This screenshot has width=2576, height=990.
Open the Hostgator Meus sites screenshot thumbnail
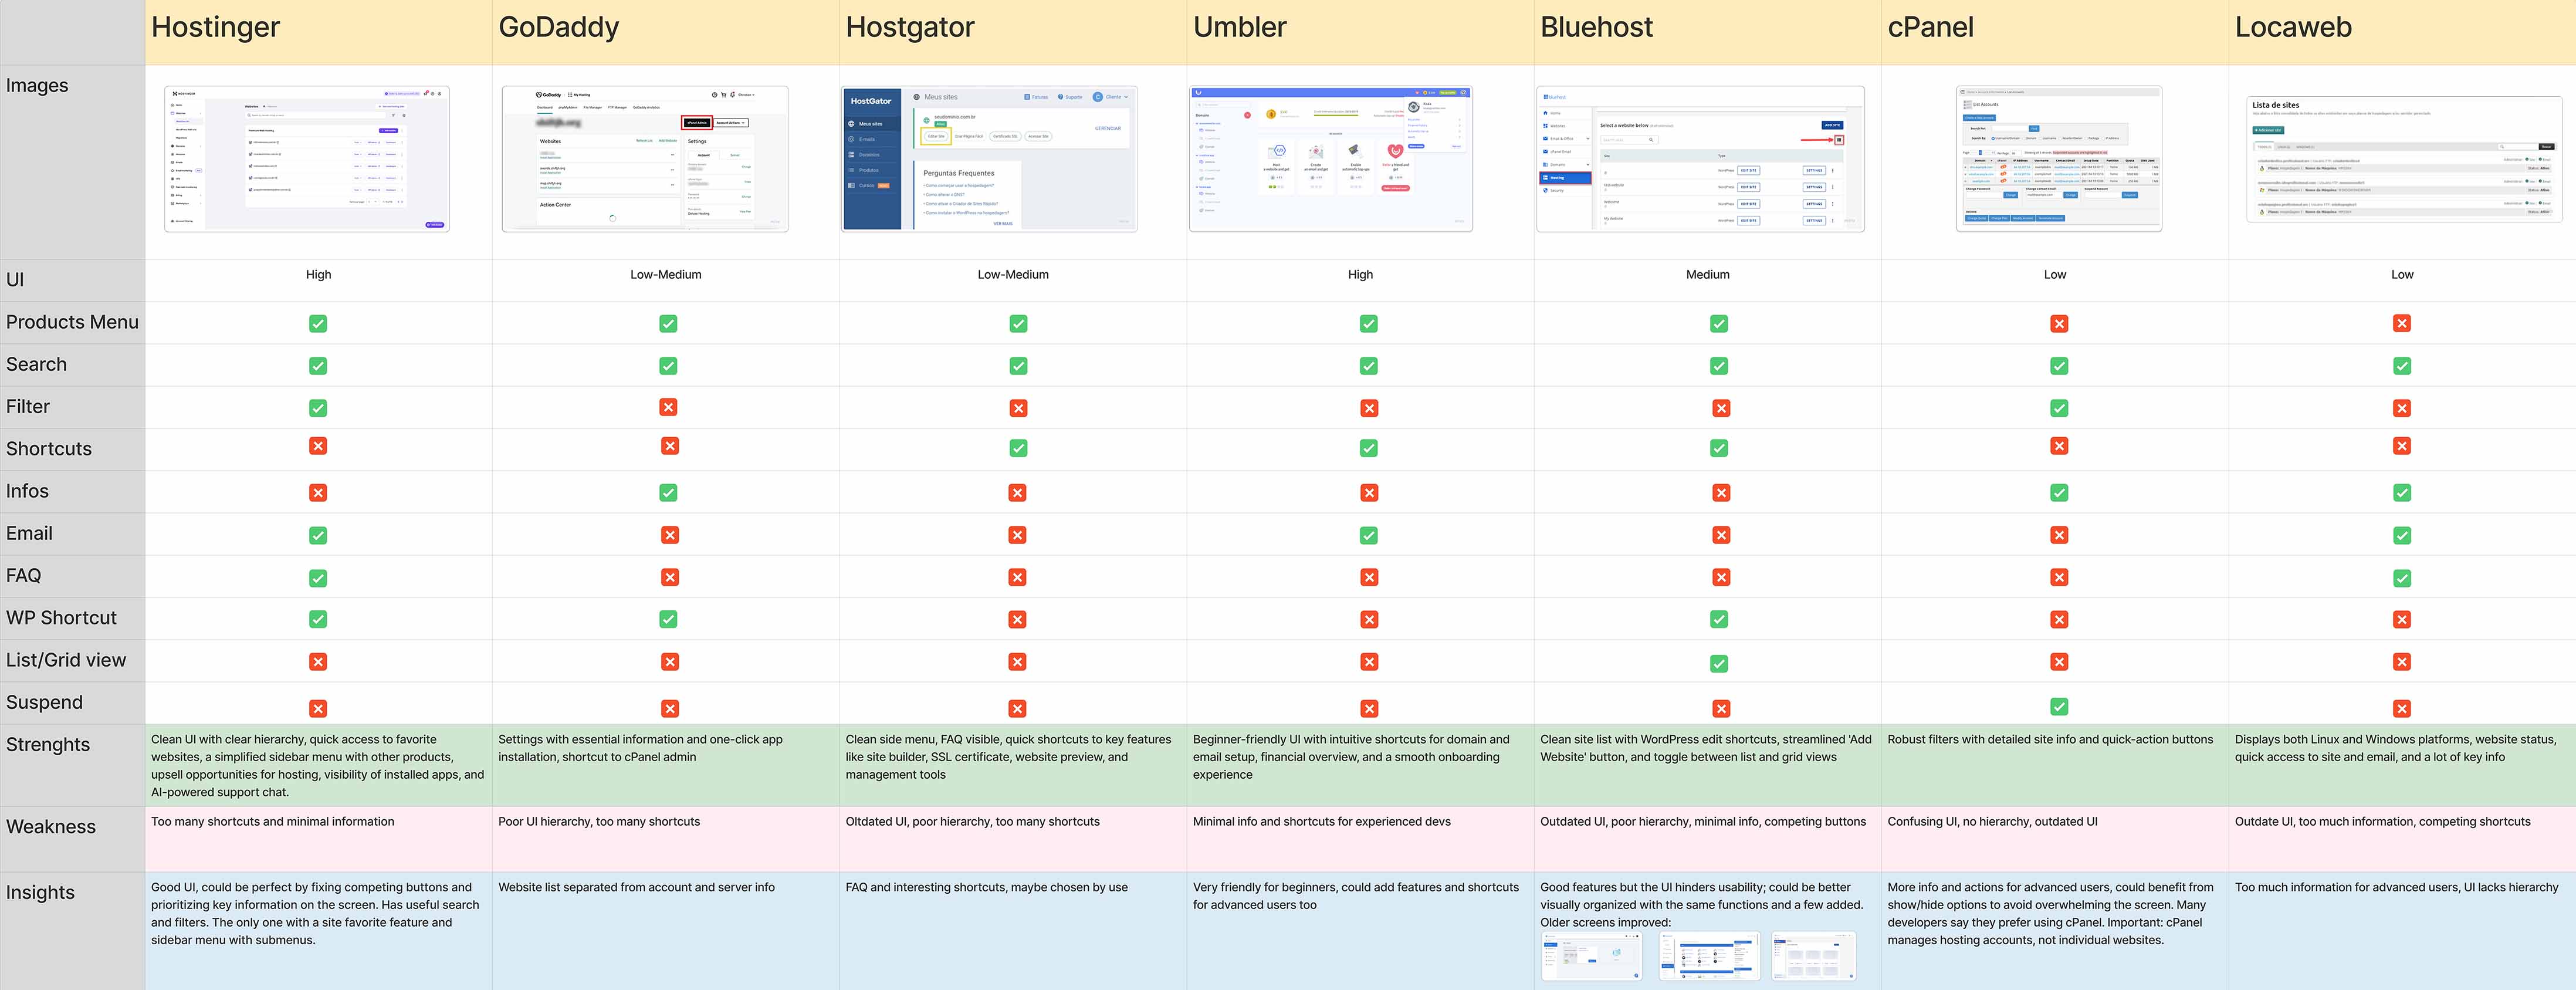(x=989, y=159)
